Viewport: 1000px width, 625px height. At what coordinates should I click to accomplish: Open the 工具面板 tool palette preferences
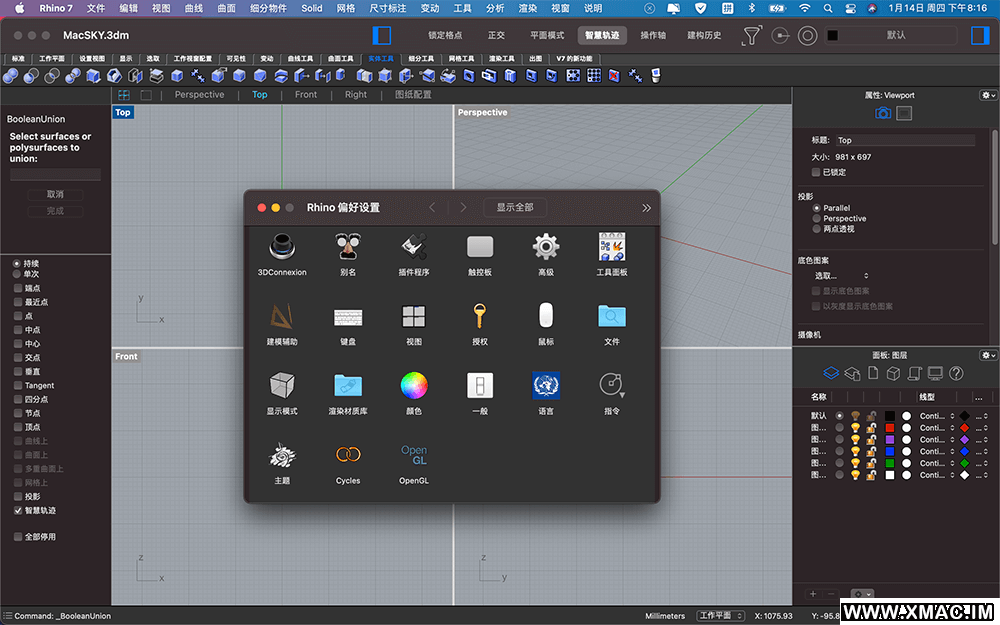click(612, 254)
